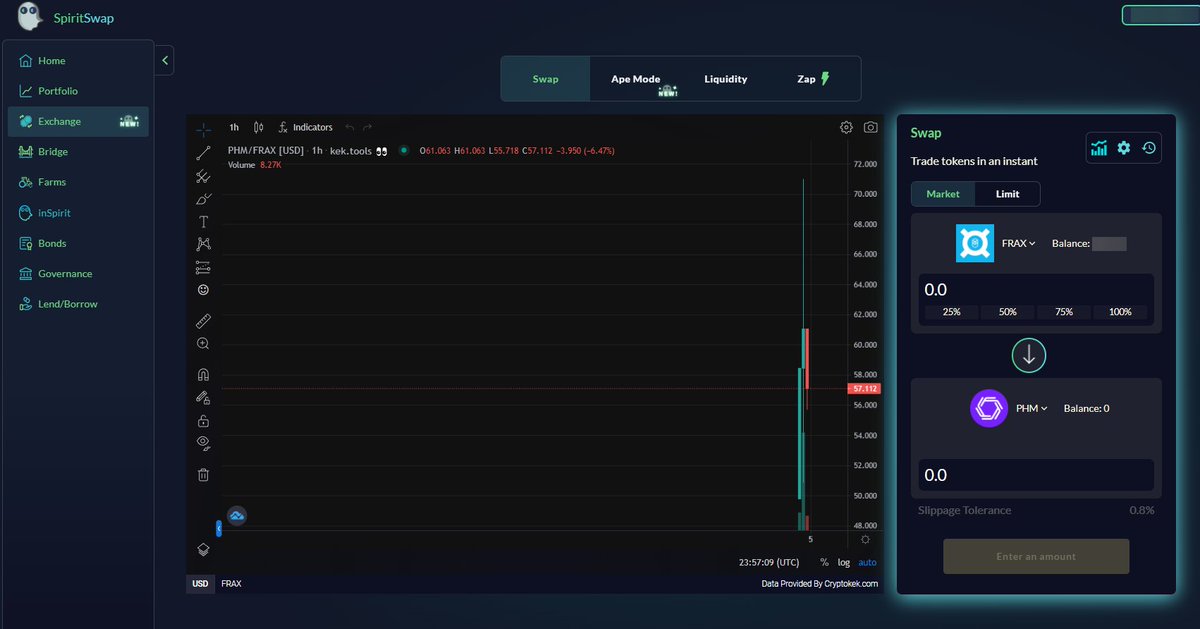Select Limit order type

tap(1008, 194)
